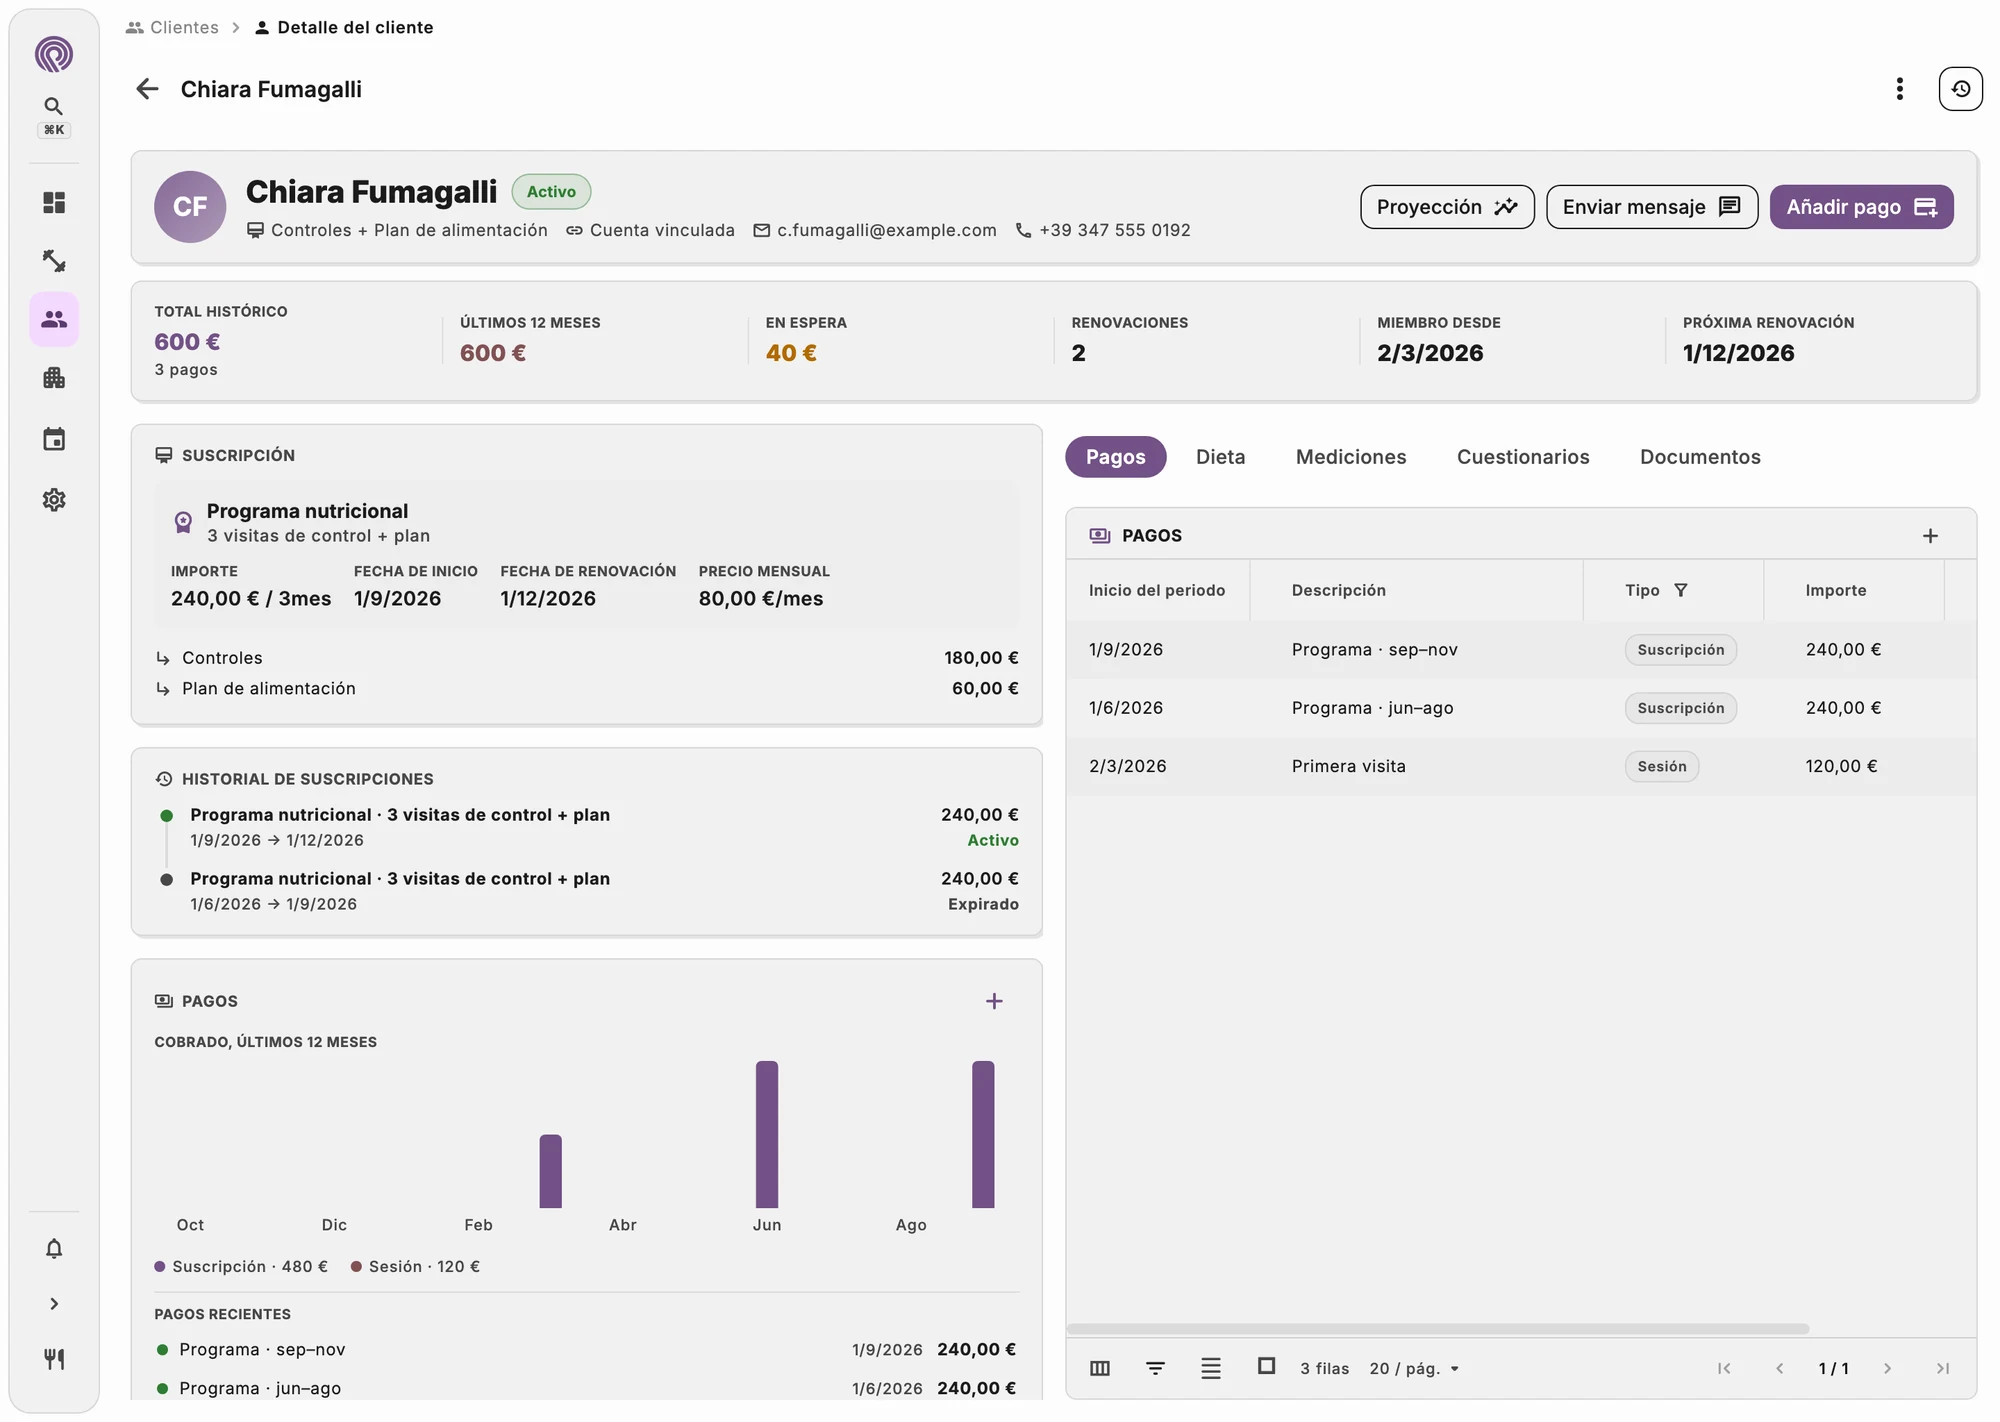Image resolution: width=2000 pixels, height=1422 pixels.
Task: Click the Enviar mensaje button
Action: click(1652, 207)
